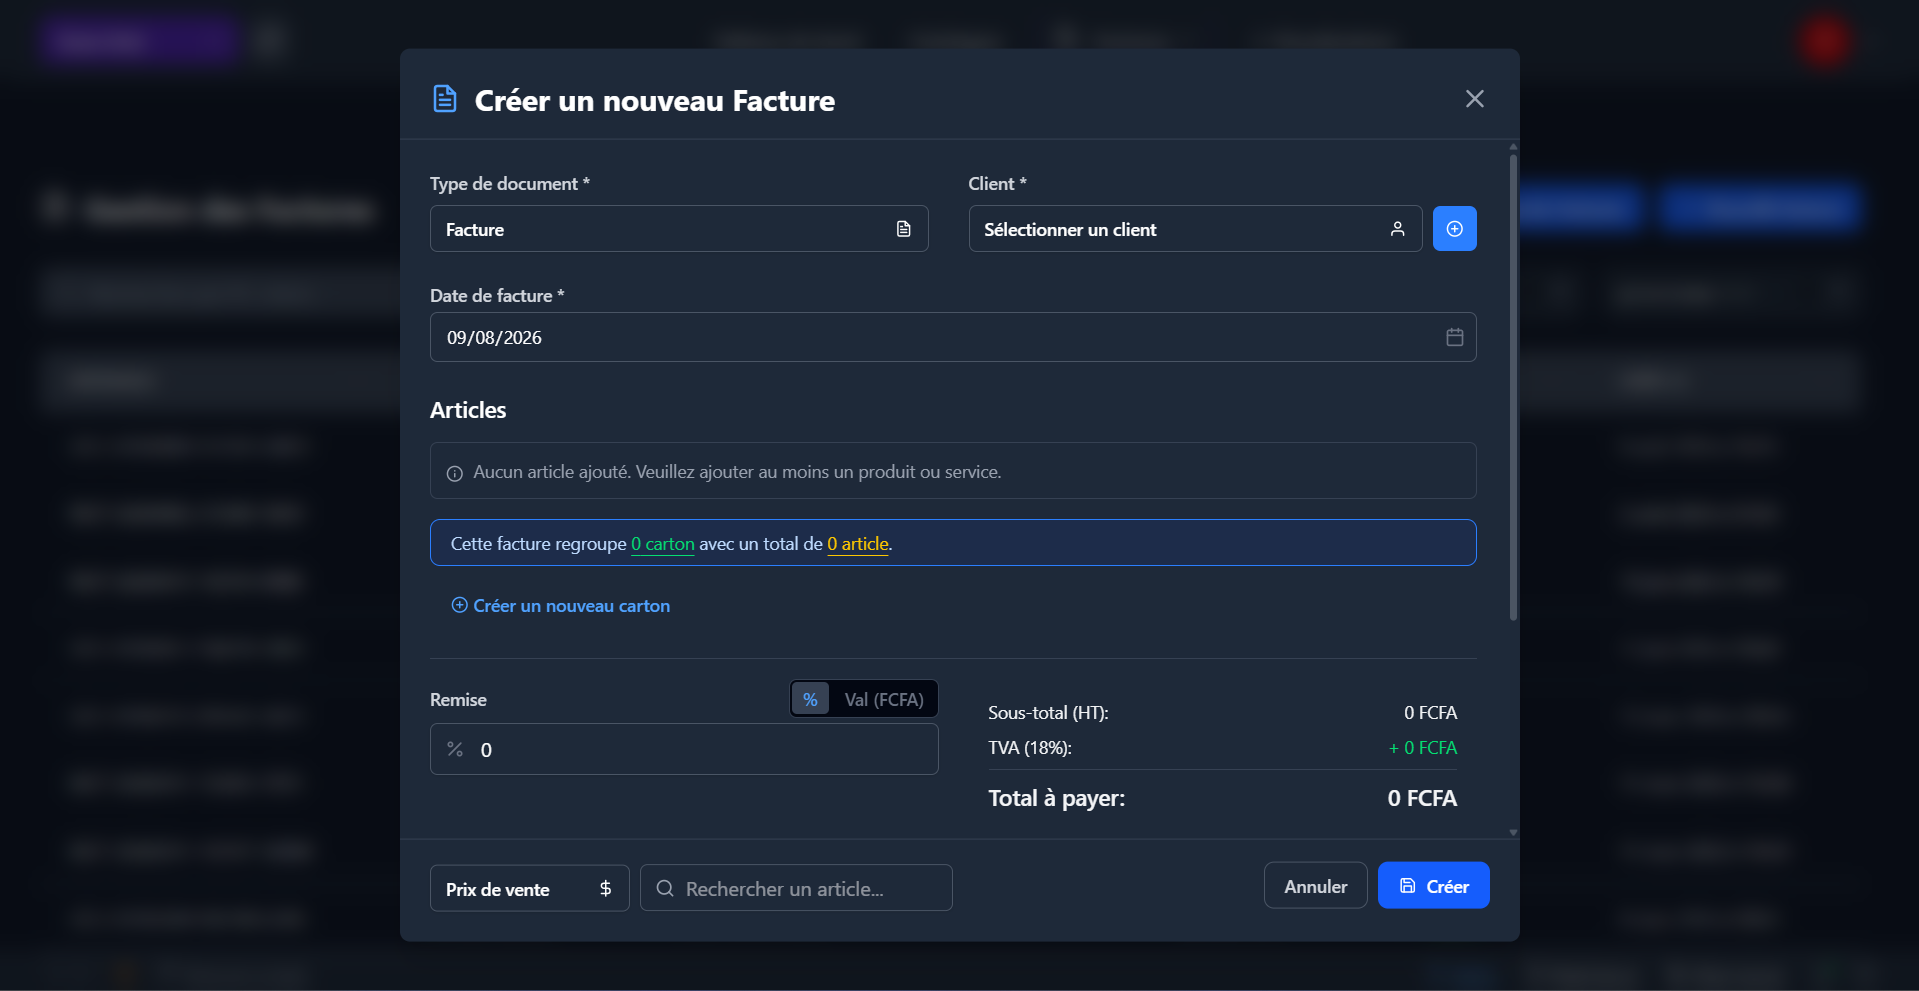
Task: Open the Prix de vente dropdown
Action: pyautogui.click(x=529, y=888)
